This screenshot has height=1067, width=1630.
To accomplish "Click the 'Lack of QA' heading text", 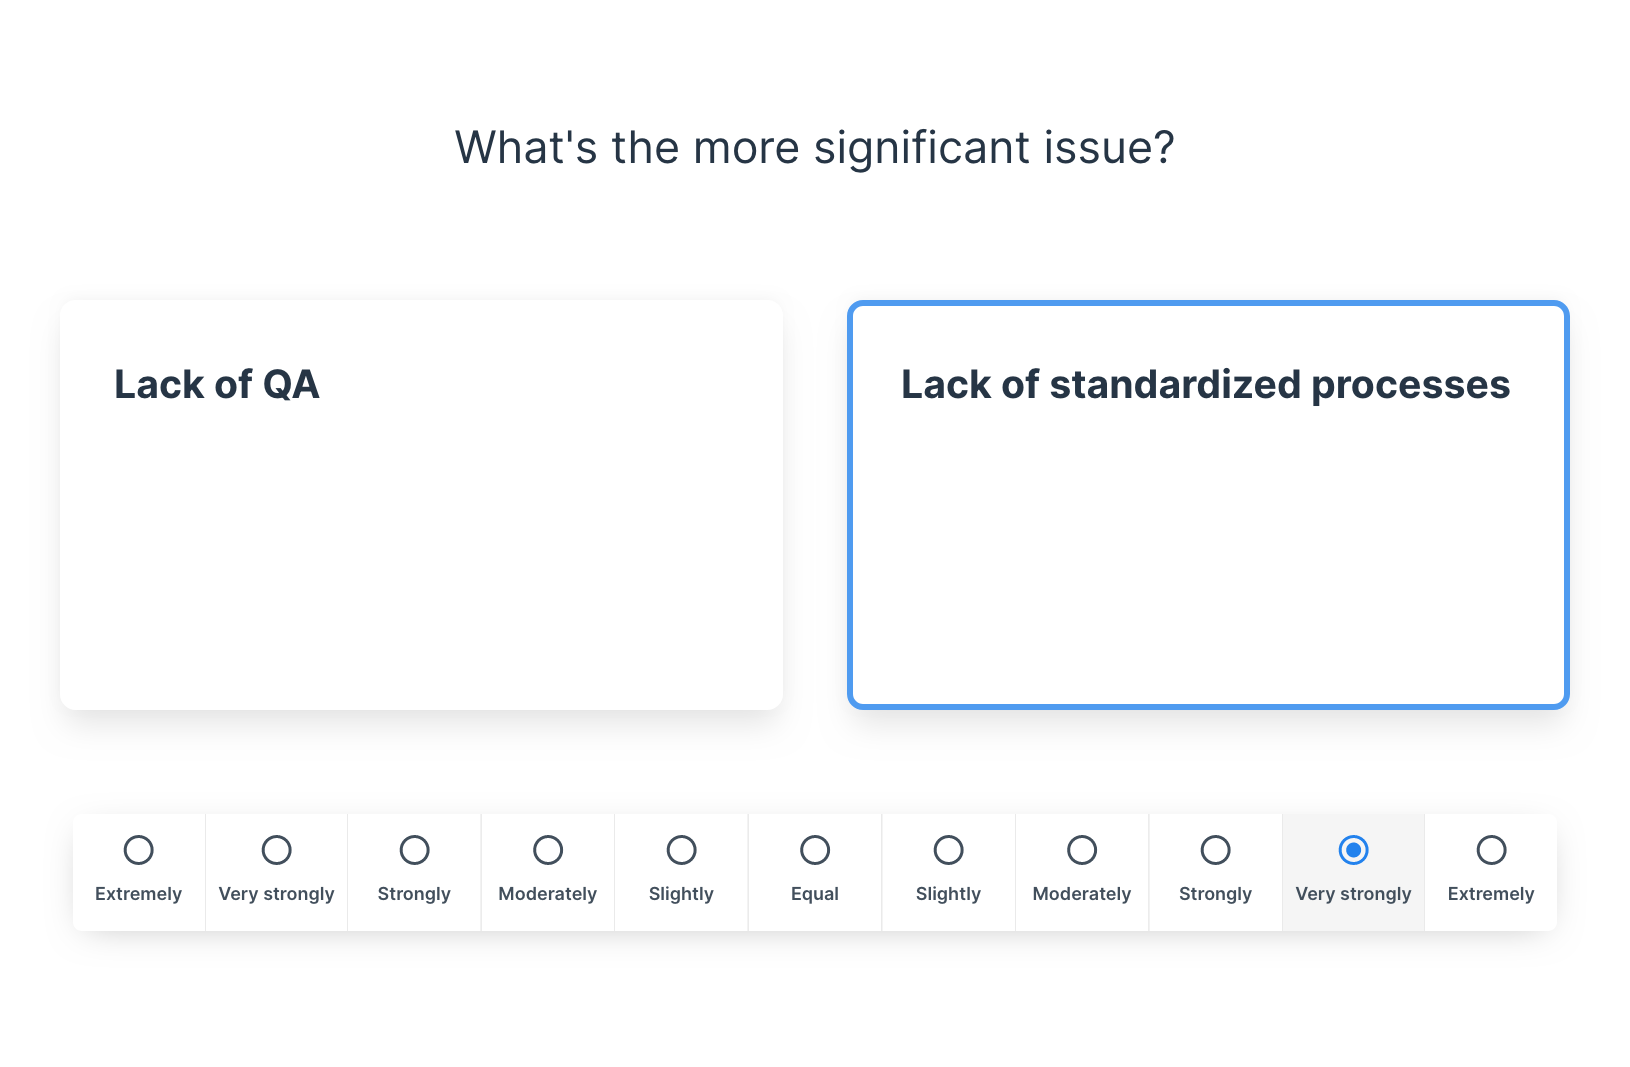I will click(x=217, y=385).
